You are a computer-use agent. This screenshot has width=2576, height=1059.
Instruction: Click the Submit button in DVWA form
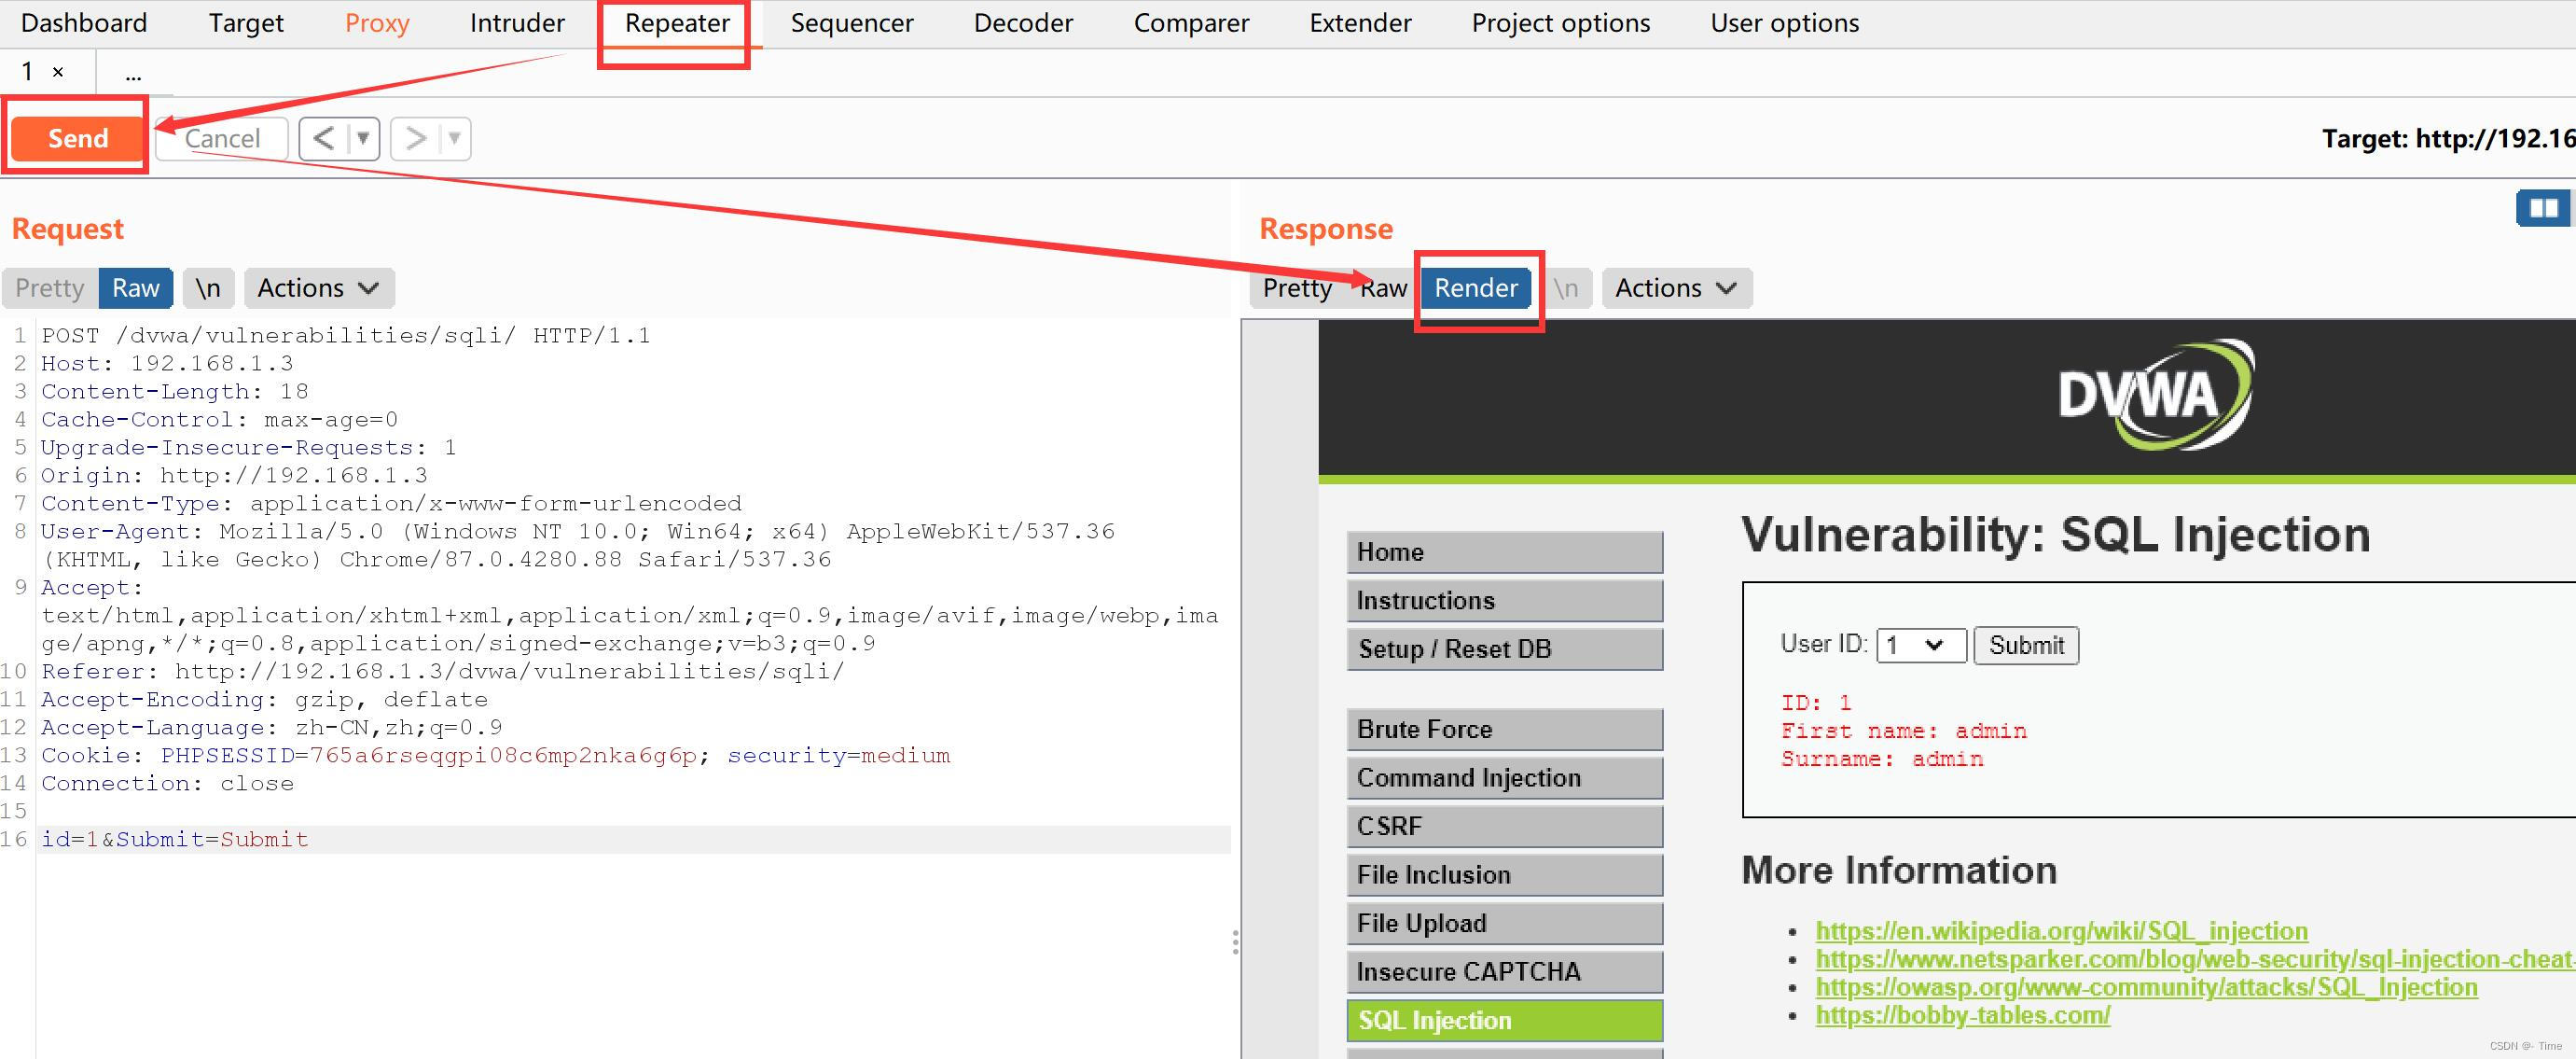(x=2026, y=645)
